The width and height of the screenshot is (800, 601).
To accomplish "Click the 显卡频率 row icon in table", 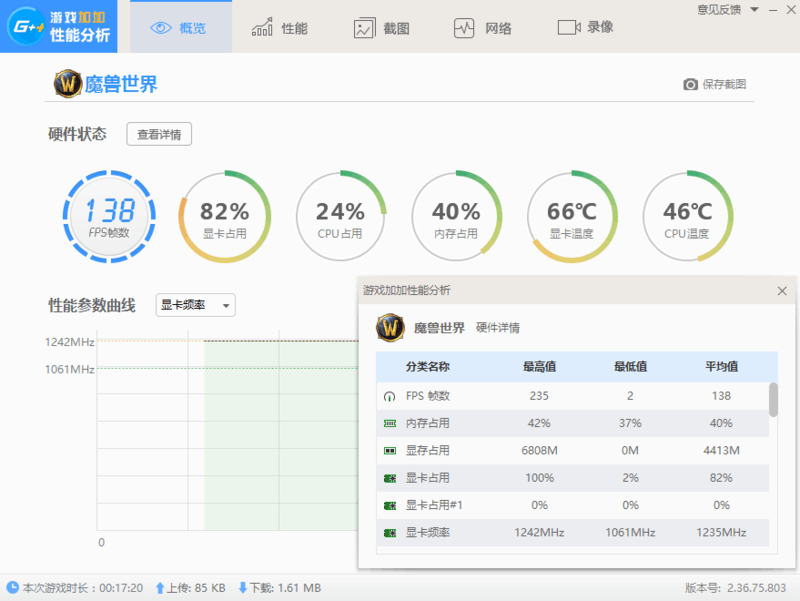I will 389,533.
